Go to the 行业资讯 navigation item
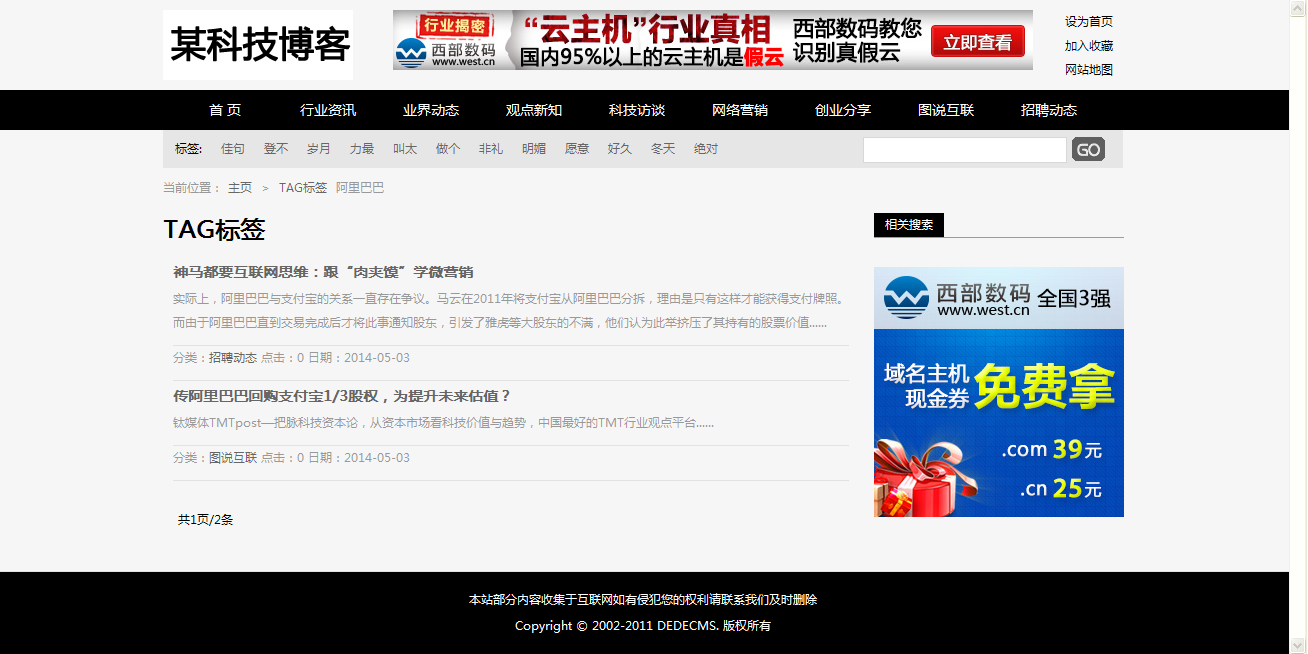This screenshot has width=1308, height=654. click(x=328, y=110)
